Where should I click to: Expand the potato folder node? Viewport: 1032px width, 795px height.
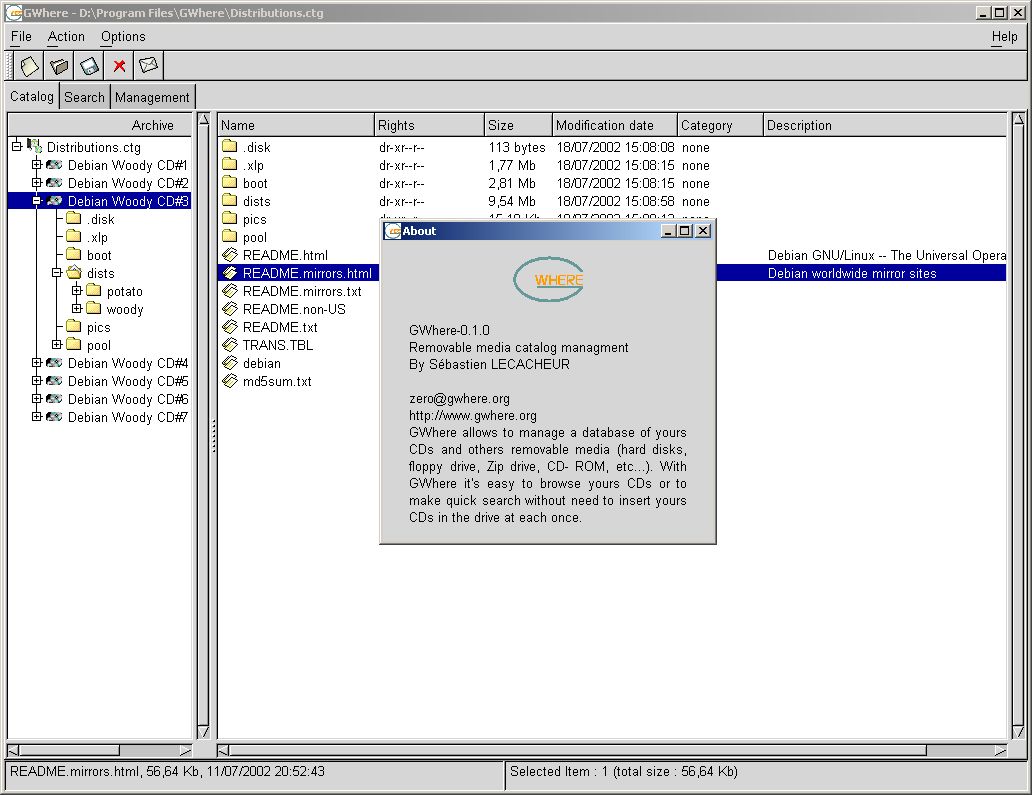[76, 290]
